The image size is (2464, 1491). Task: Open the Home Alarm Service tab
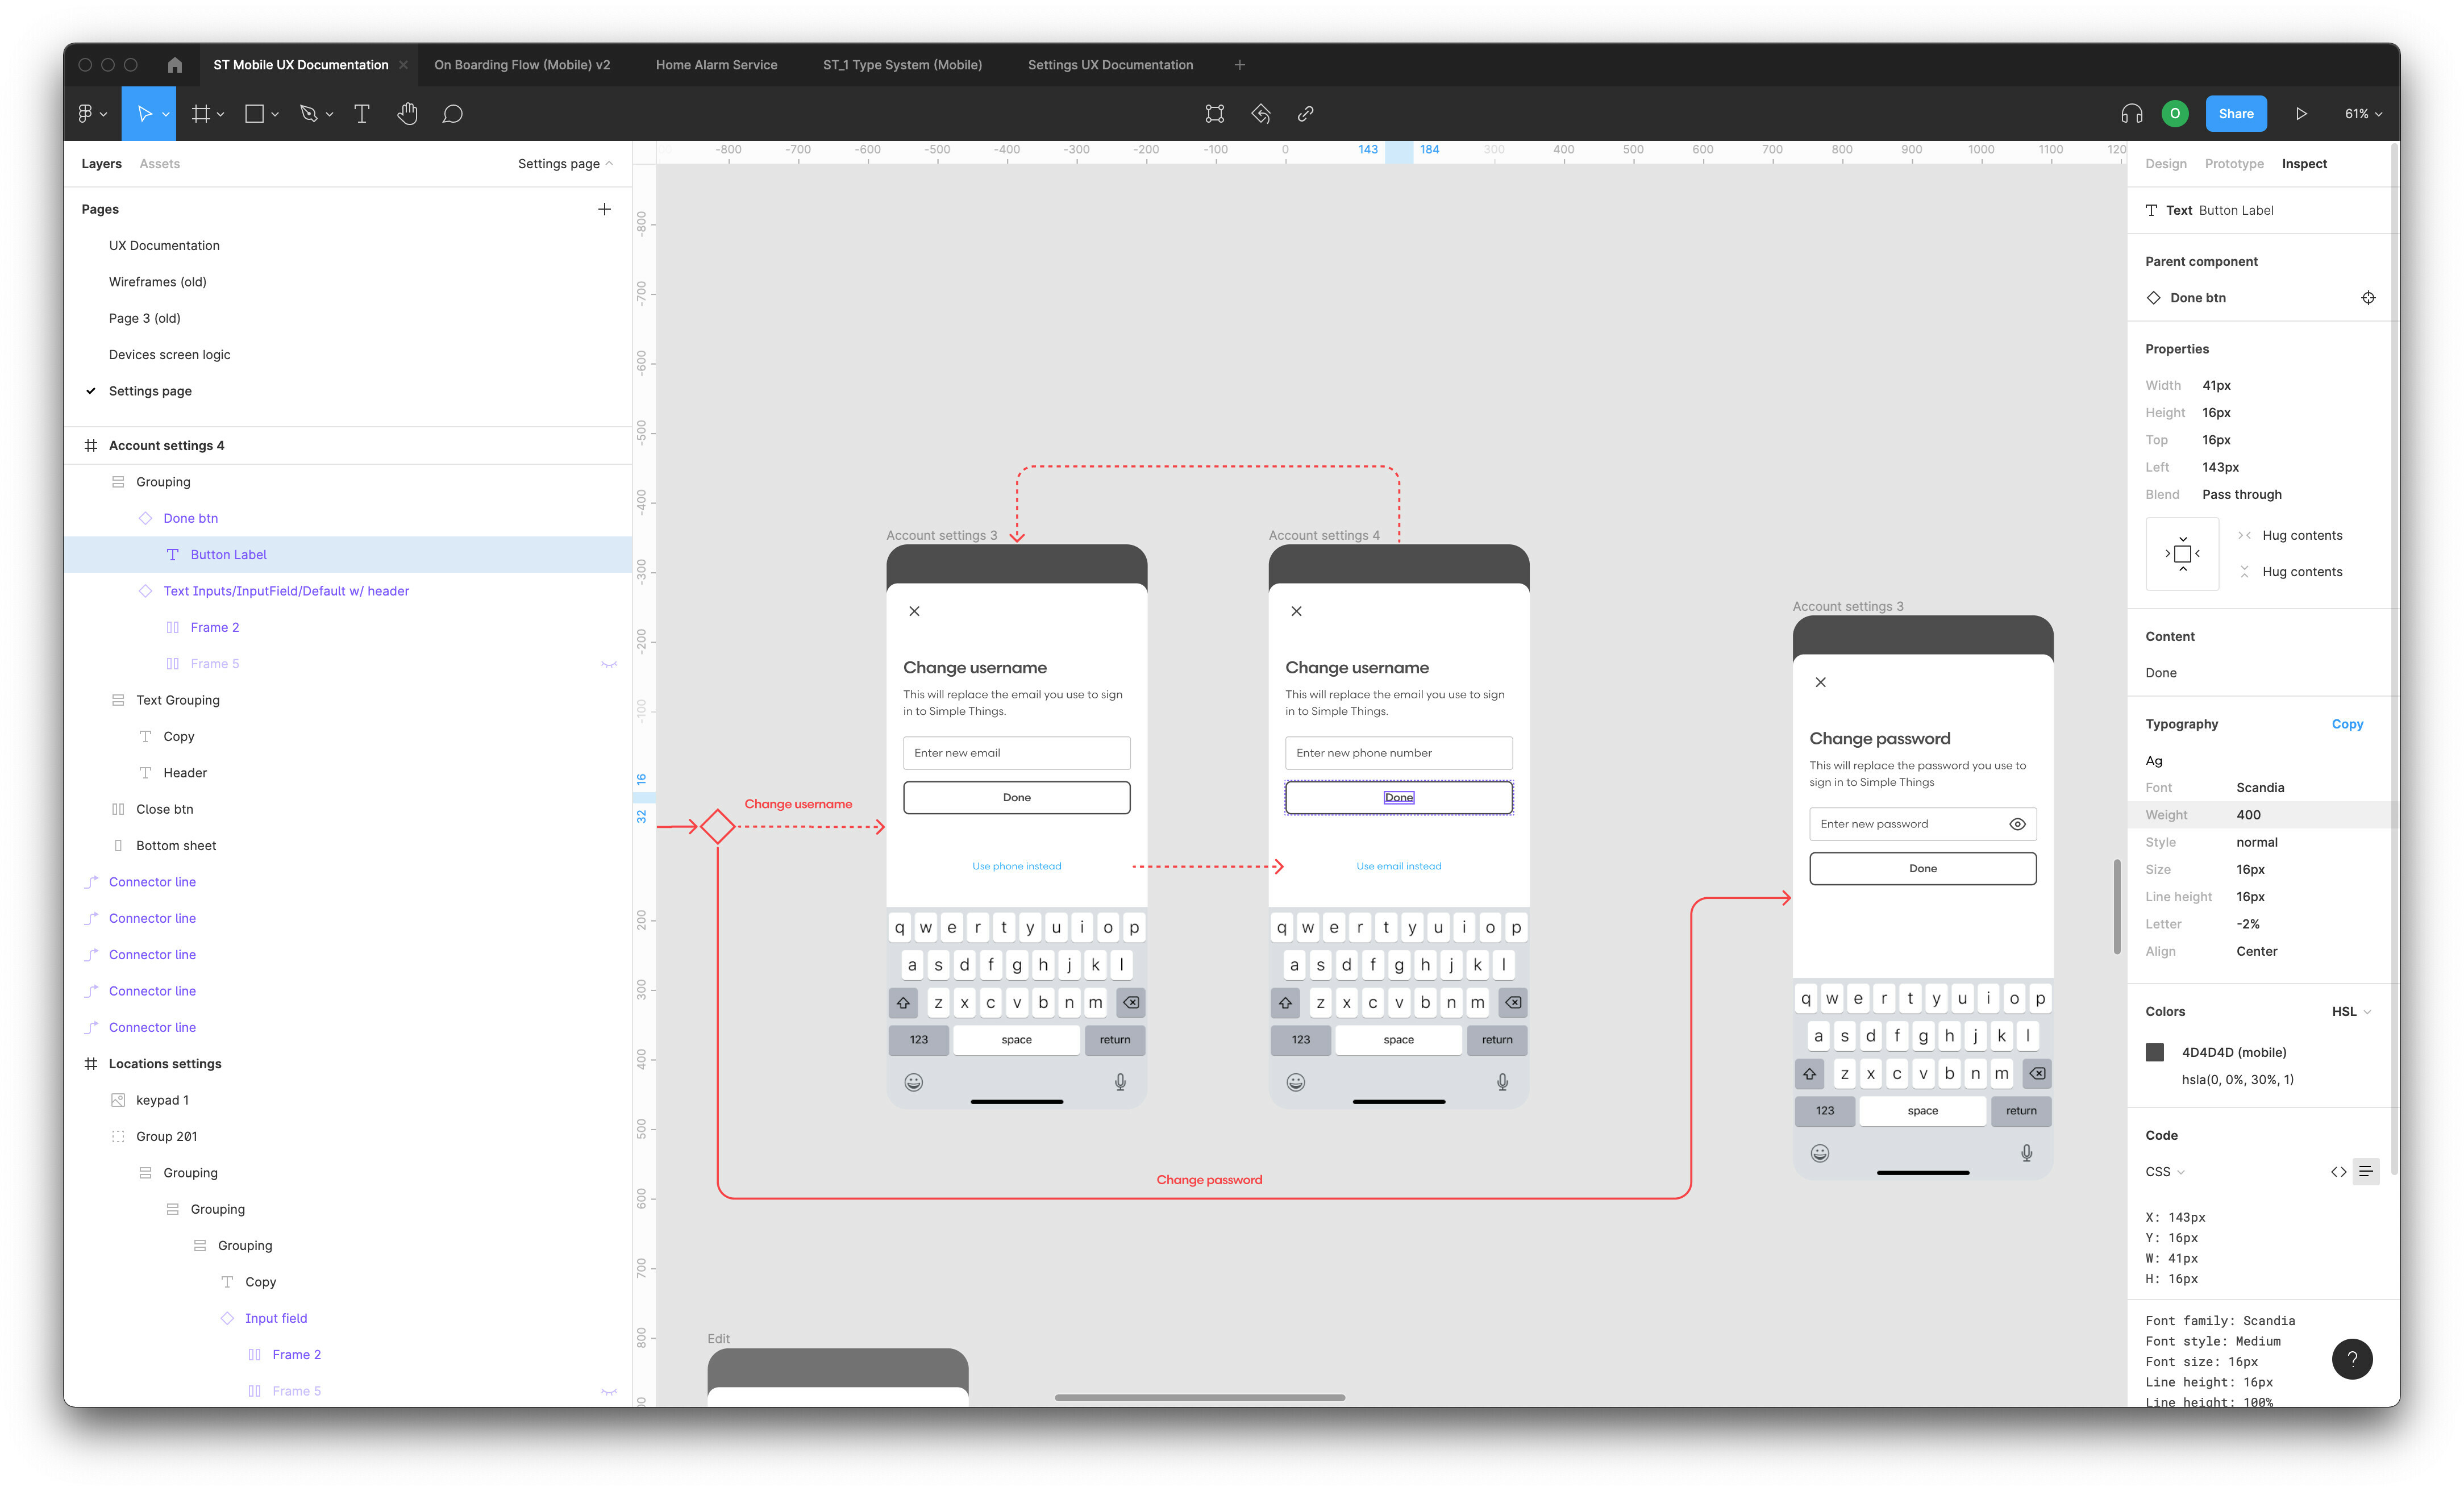(x=716, y=65)
